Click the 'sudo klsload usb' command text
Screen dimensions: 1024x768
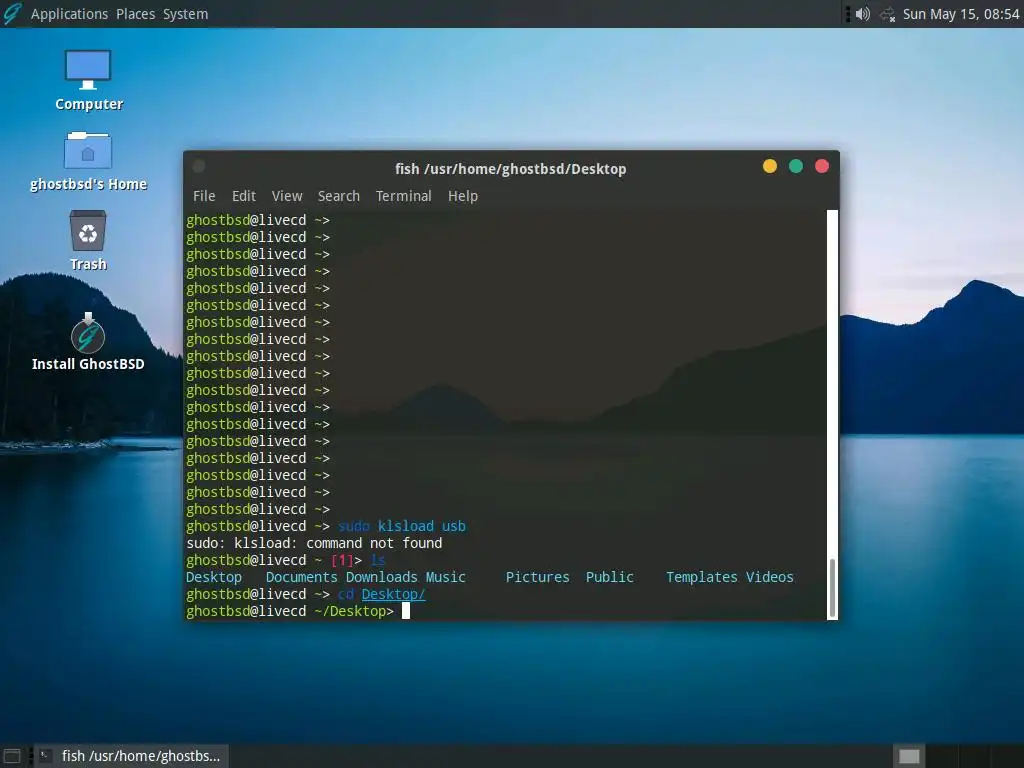(x=402, y=526)
